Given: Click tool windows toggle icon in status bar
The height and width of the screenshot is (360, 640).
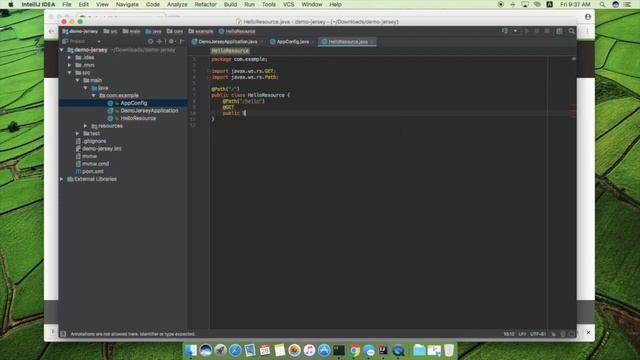Looking at the screenshot, I should 63,334.
